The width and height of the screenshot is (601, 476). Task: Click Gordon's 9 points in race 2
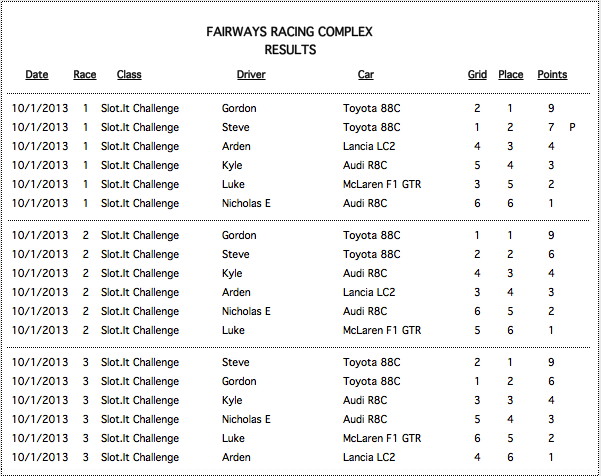pyautogui.click(x=551, y=235)
